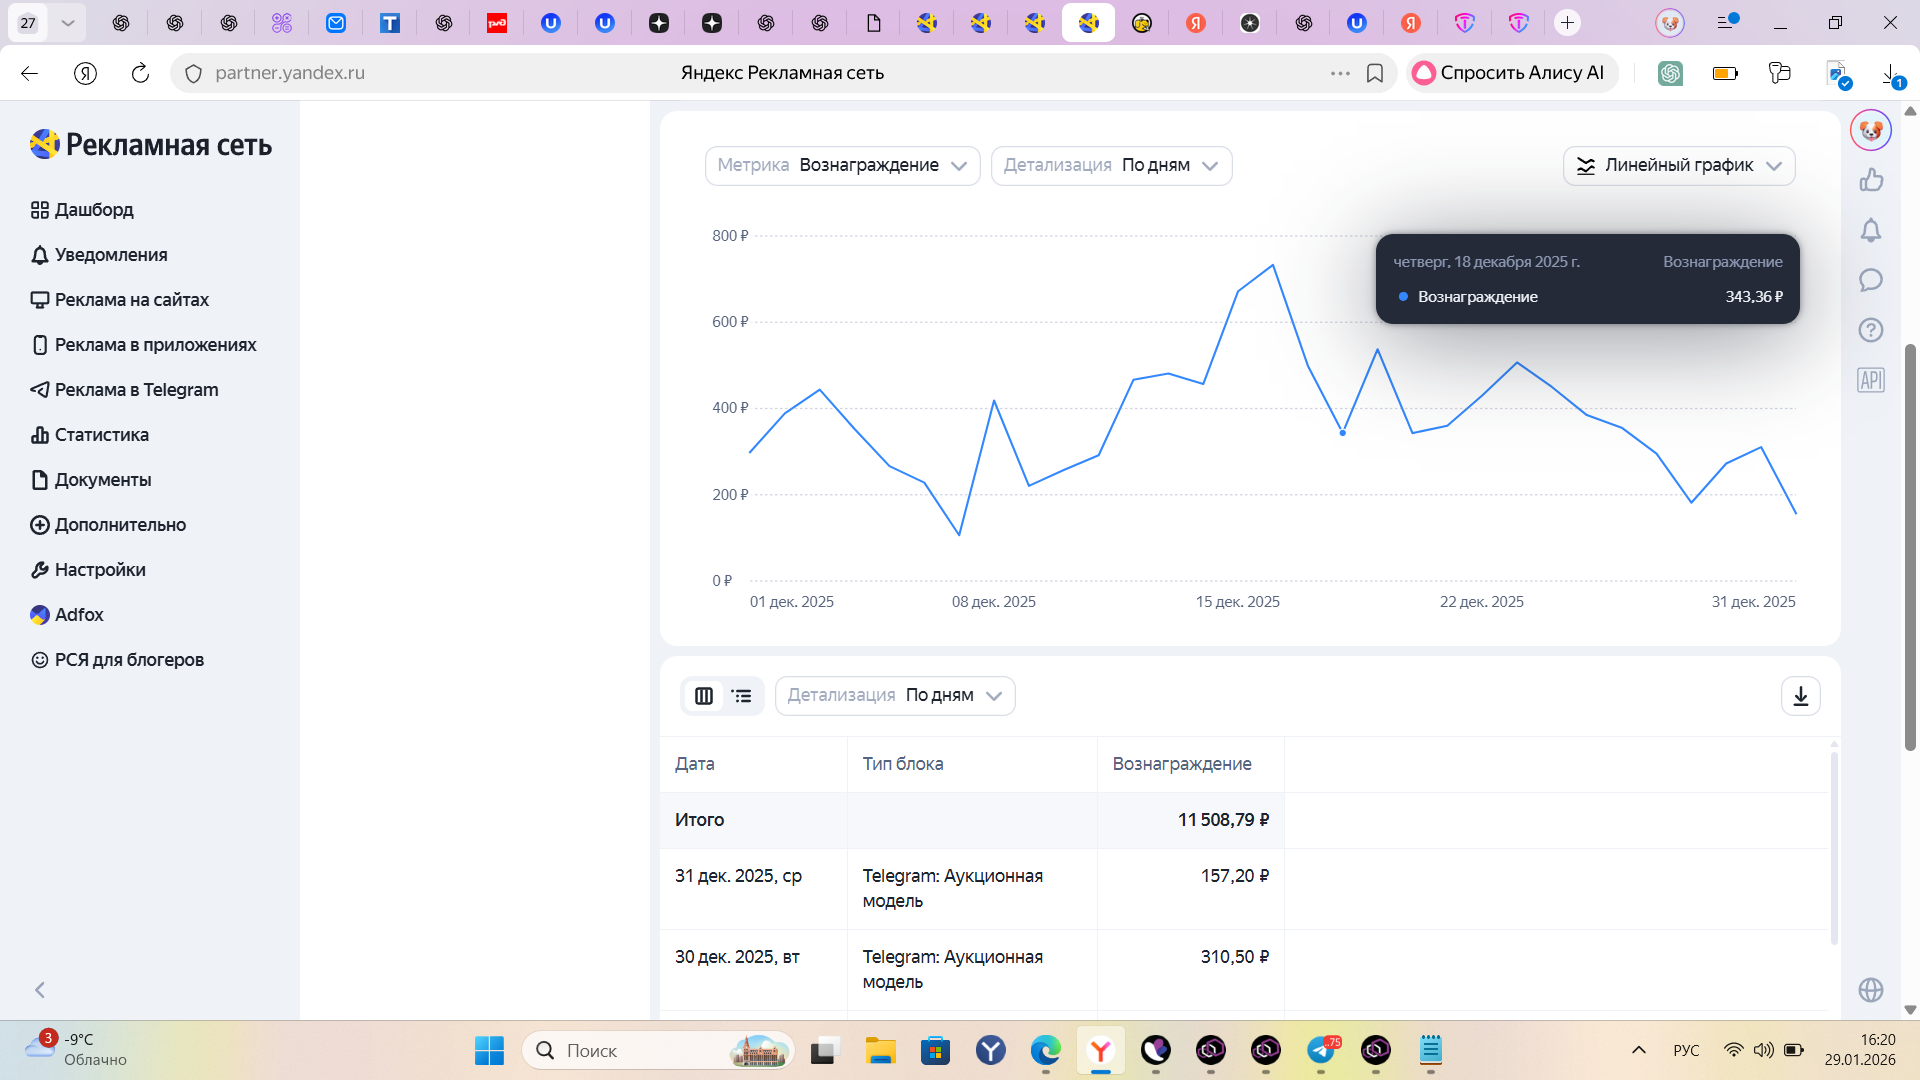
Task: Click the Windows taskbar search field
Action: [640, 1050]
